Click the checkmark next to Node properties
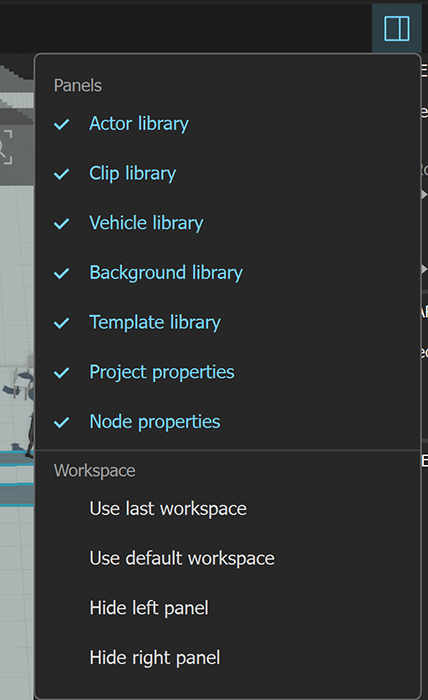Image resolution: width=428 pixels, height=700 pixels. (x=62, y=422)
